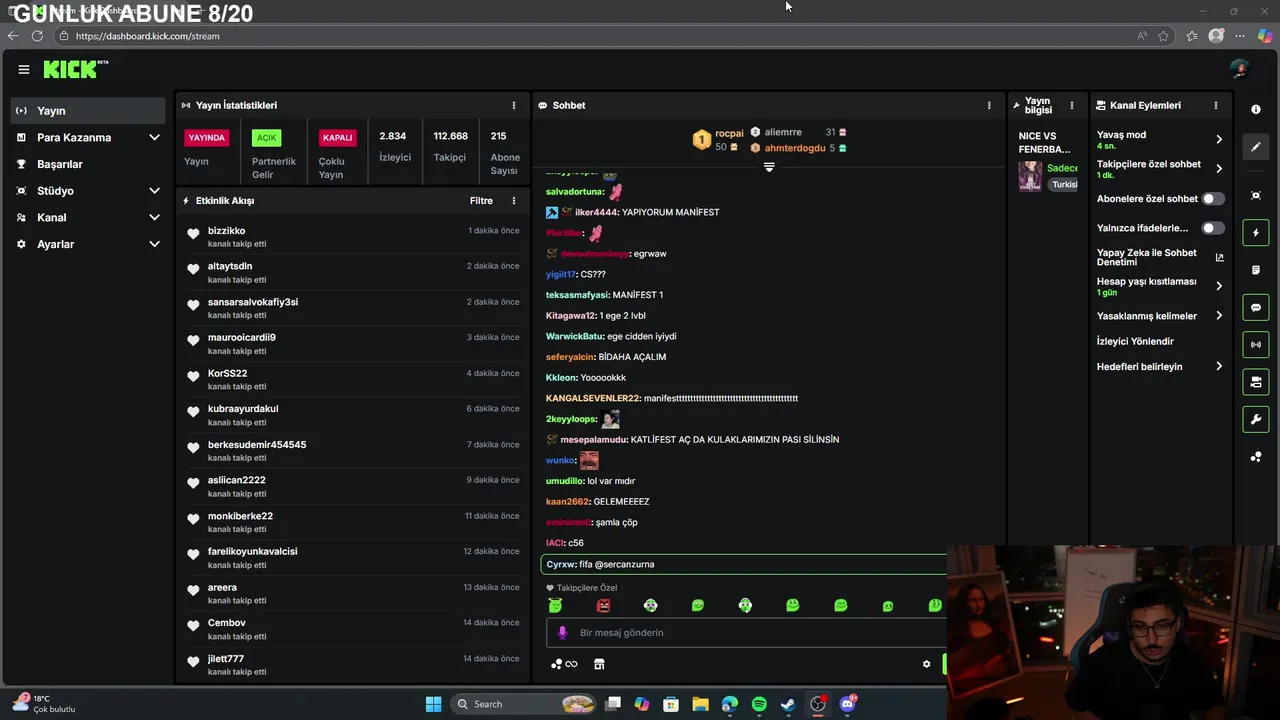Screen dimensions: 1280x720
Task: Click the purple microphone icon in the message box
Action: (x=562, y=632)
